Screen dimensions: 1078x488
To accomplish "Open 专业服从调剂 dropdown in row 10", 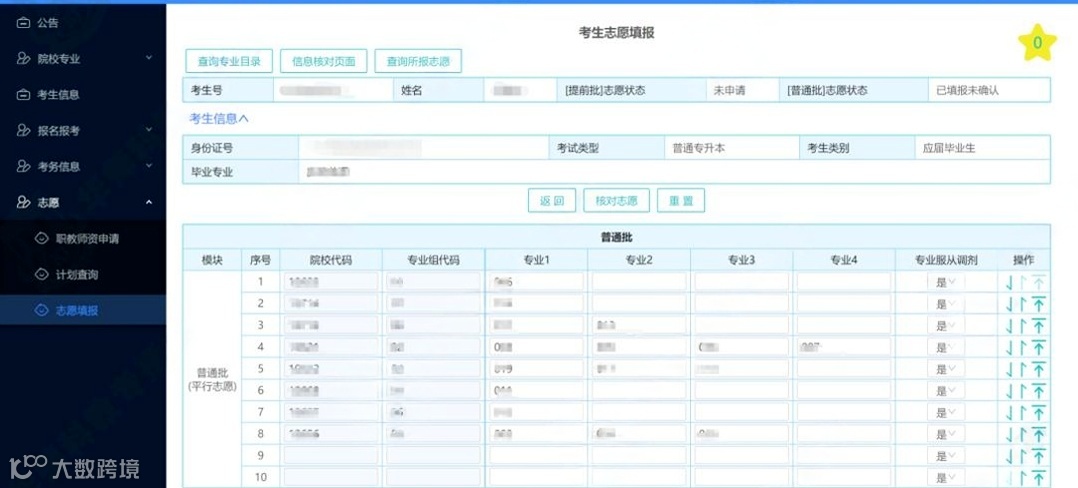I will click(x=946, y=478).
